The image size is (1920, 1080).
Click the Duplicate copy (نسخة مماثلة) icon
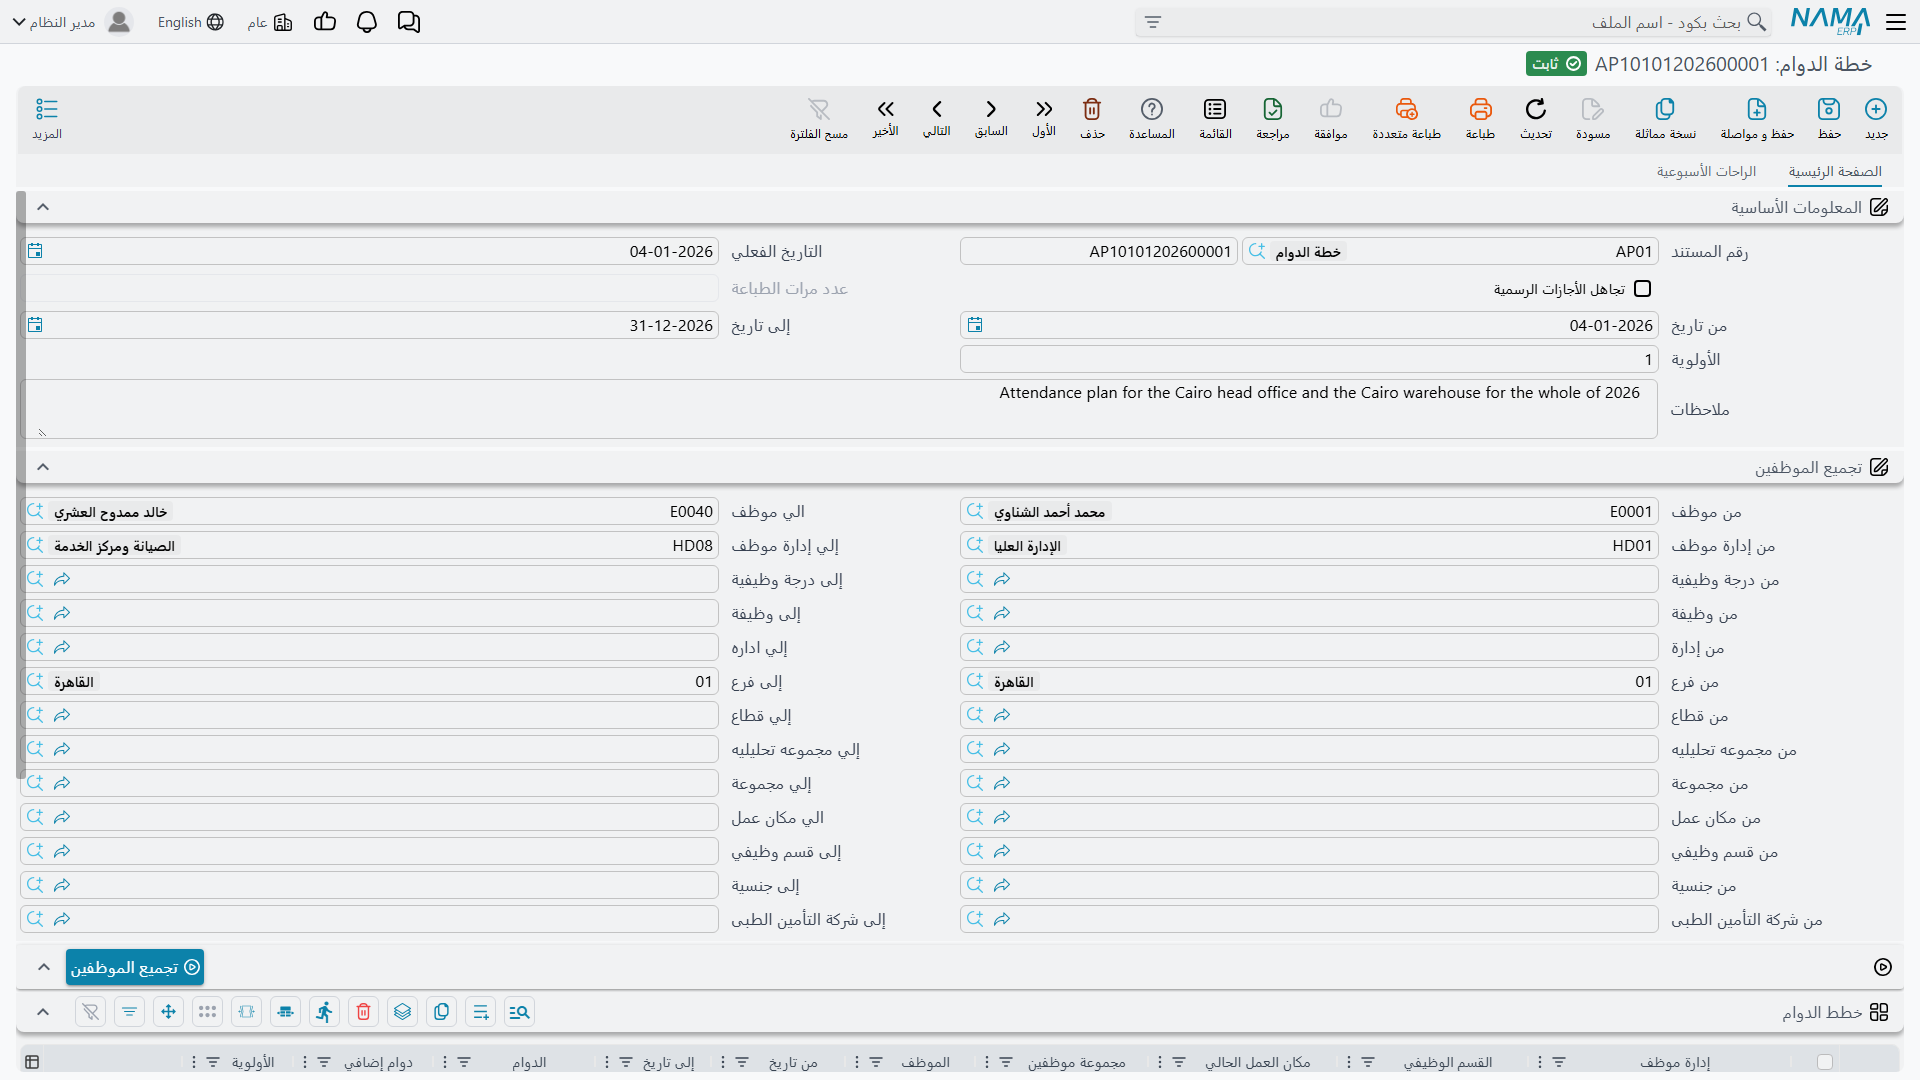1665,109
